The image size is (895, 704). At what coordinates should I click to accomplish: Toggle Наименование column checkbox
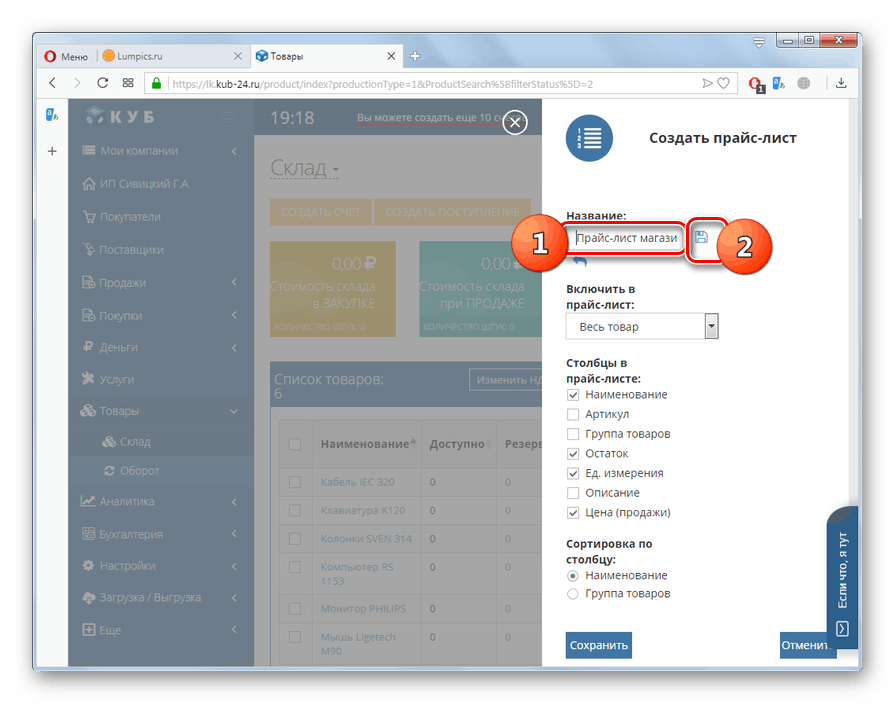tap(573, 395)
